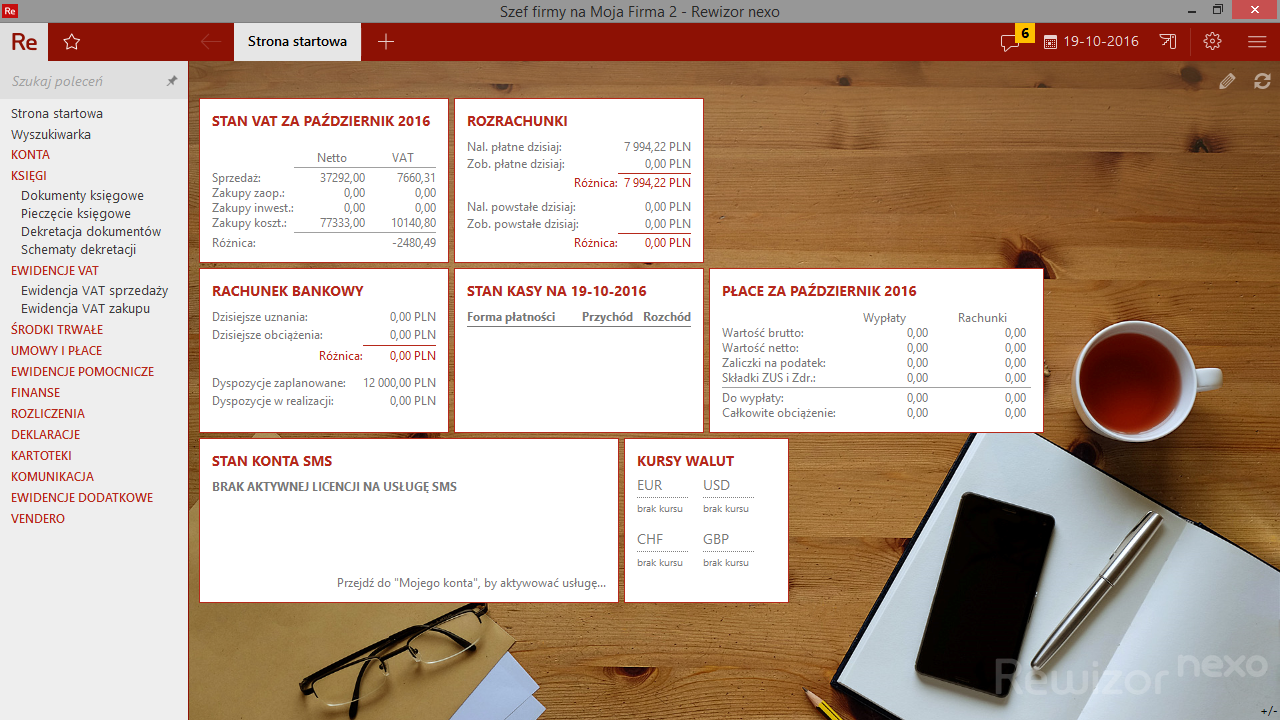This screenshot has width=1280, height=720.
Task: Open the hamburger menu icon
Action: pyautogui.click(x=1257, y=42)
